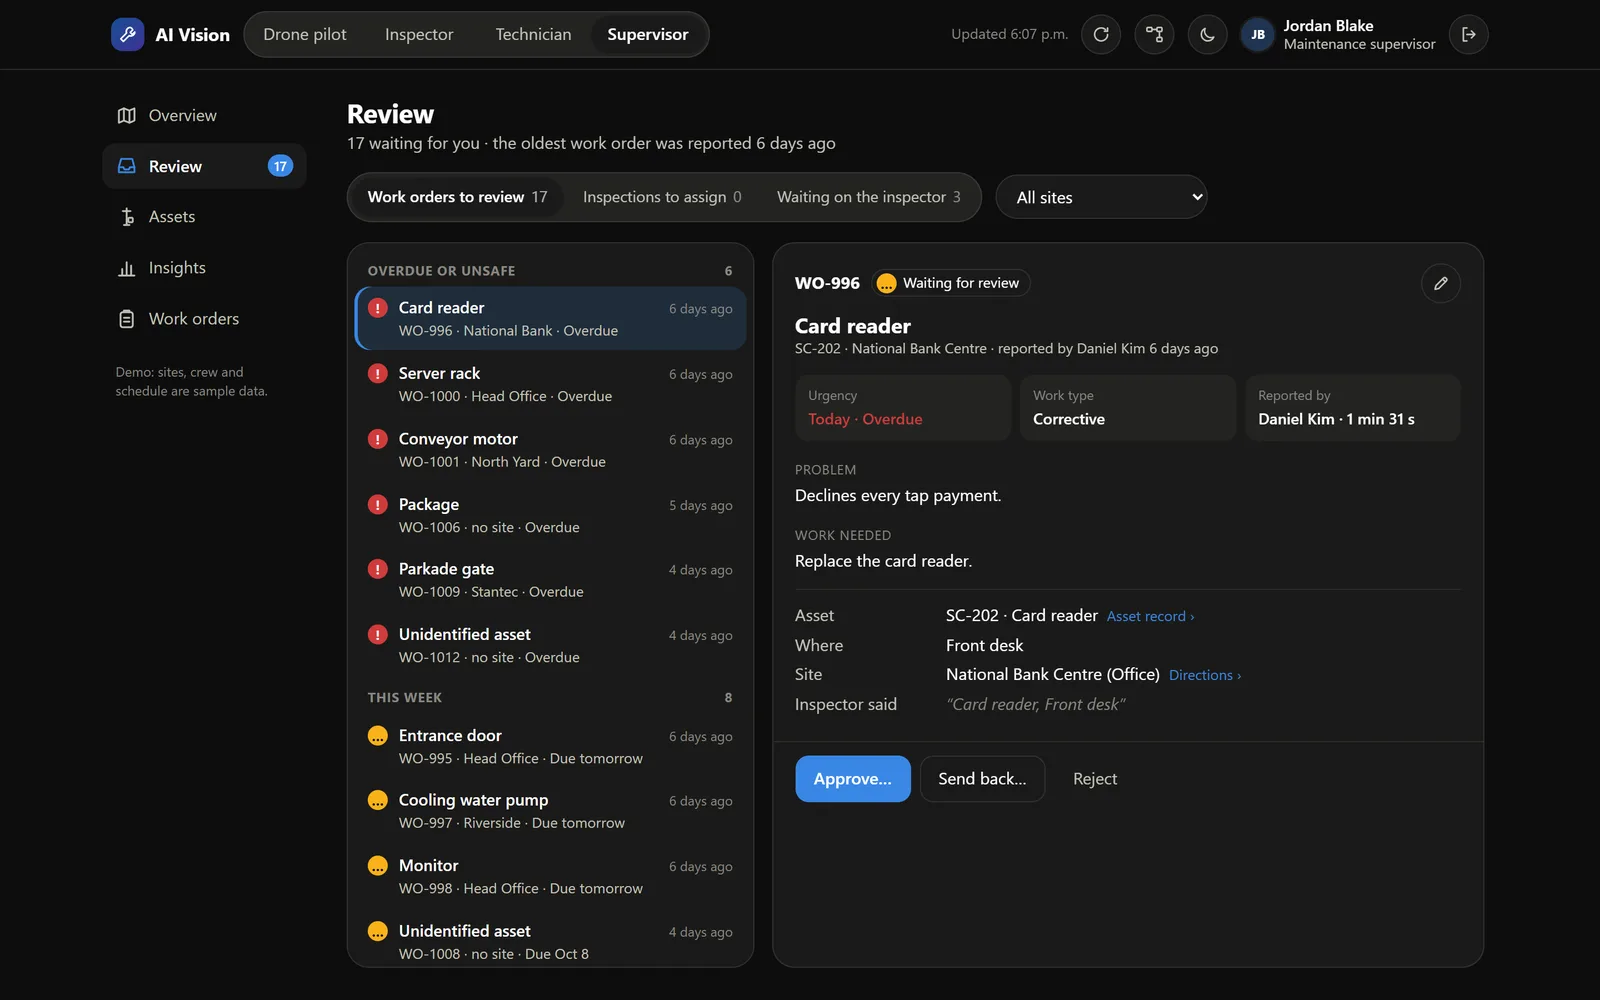Viewport: 1600px width, 1000px height.
Task: Open Assets in the sidebar
Action: [204, 217]
